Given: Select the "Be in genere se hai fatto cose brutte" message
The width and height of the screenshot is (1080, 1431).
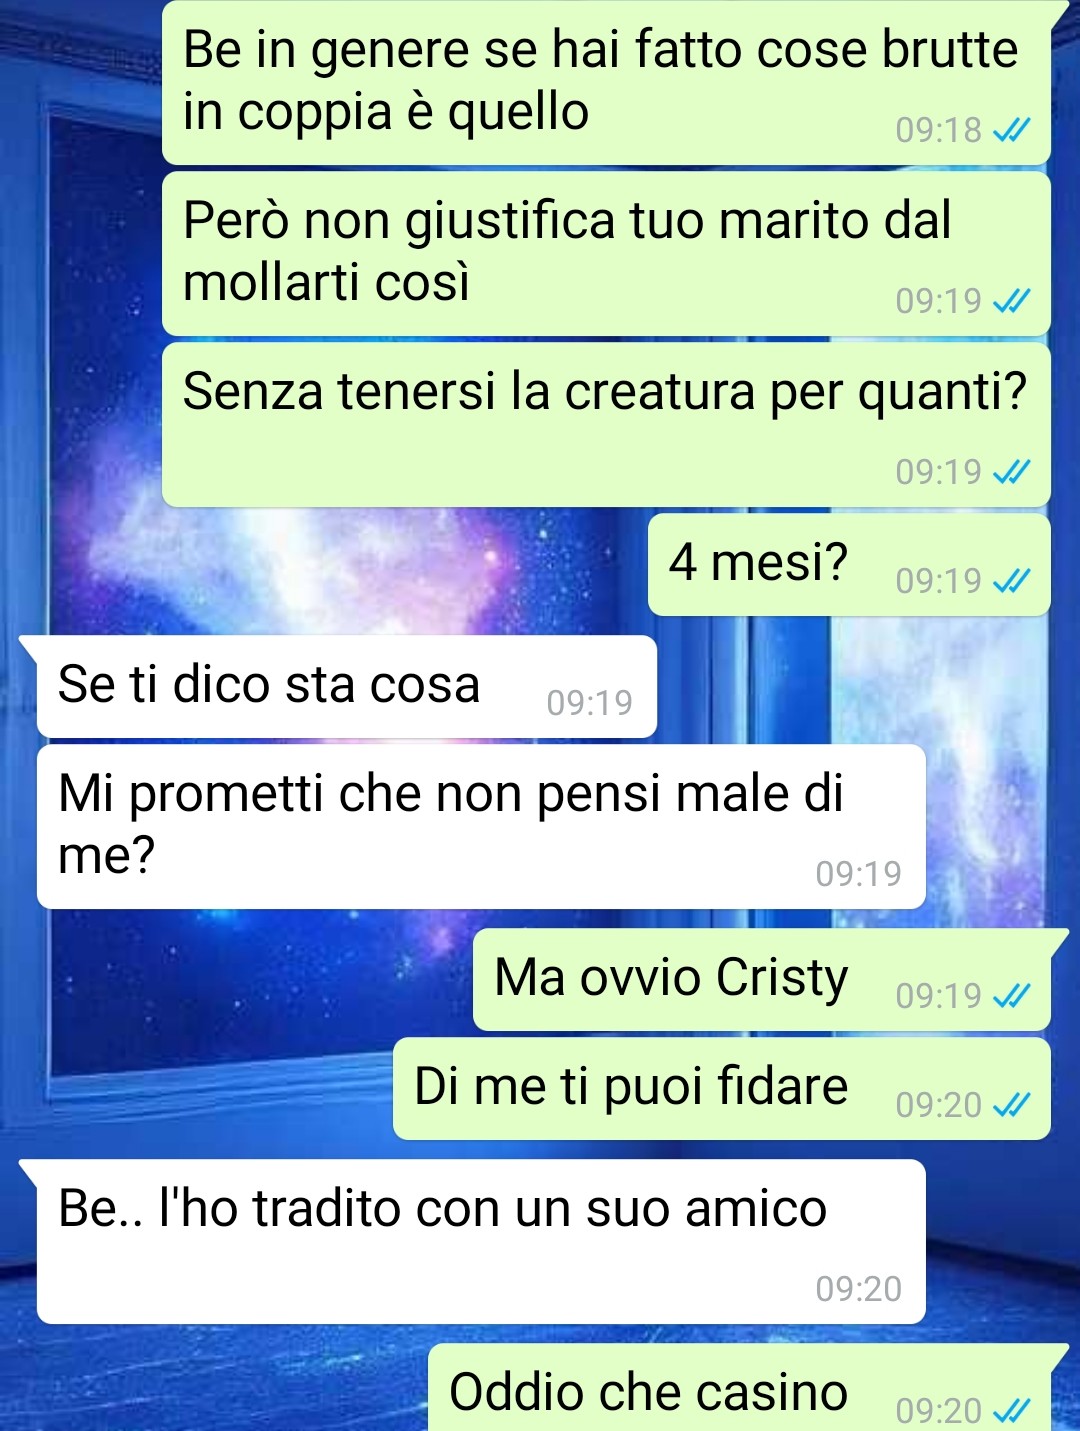Looking at the screenshot, I should pos(606,82).
